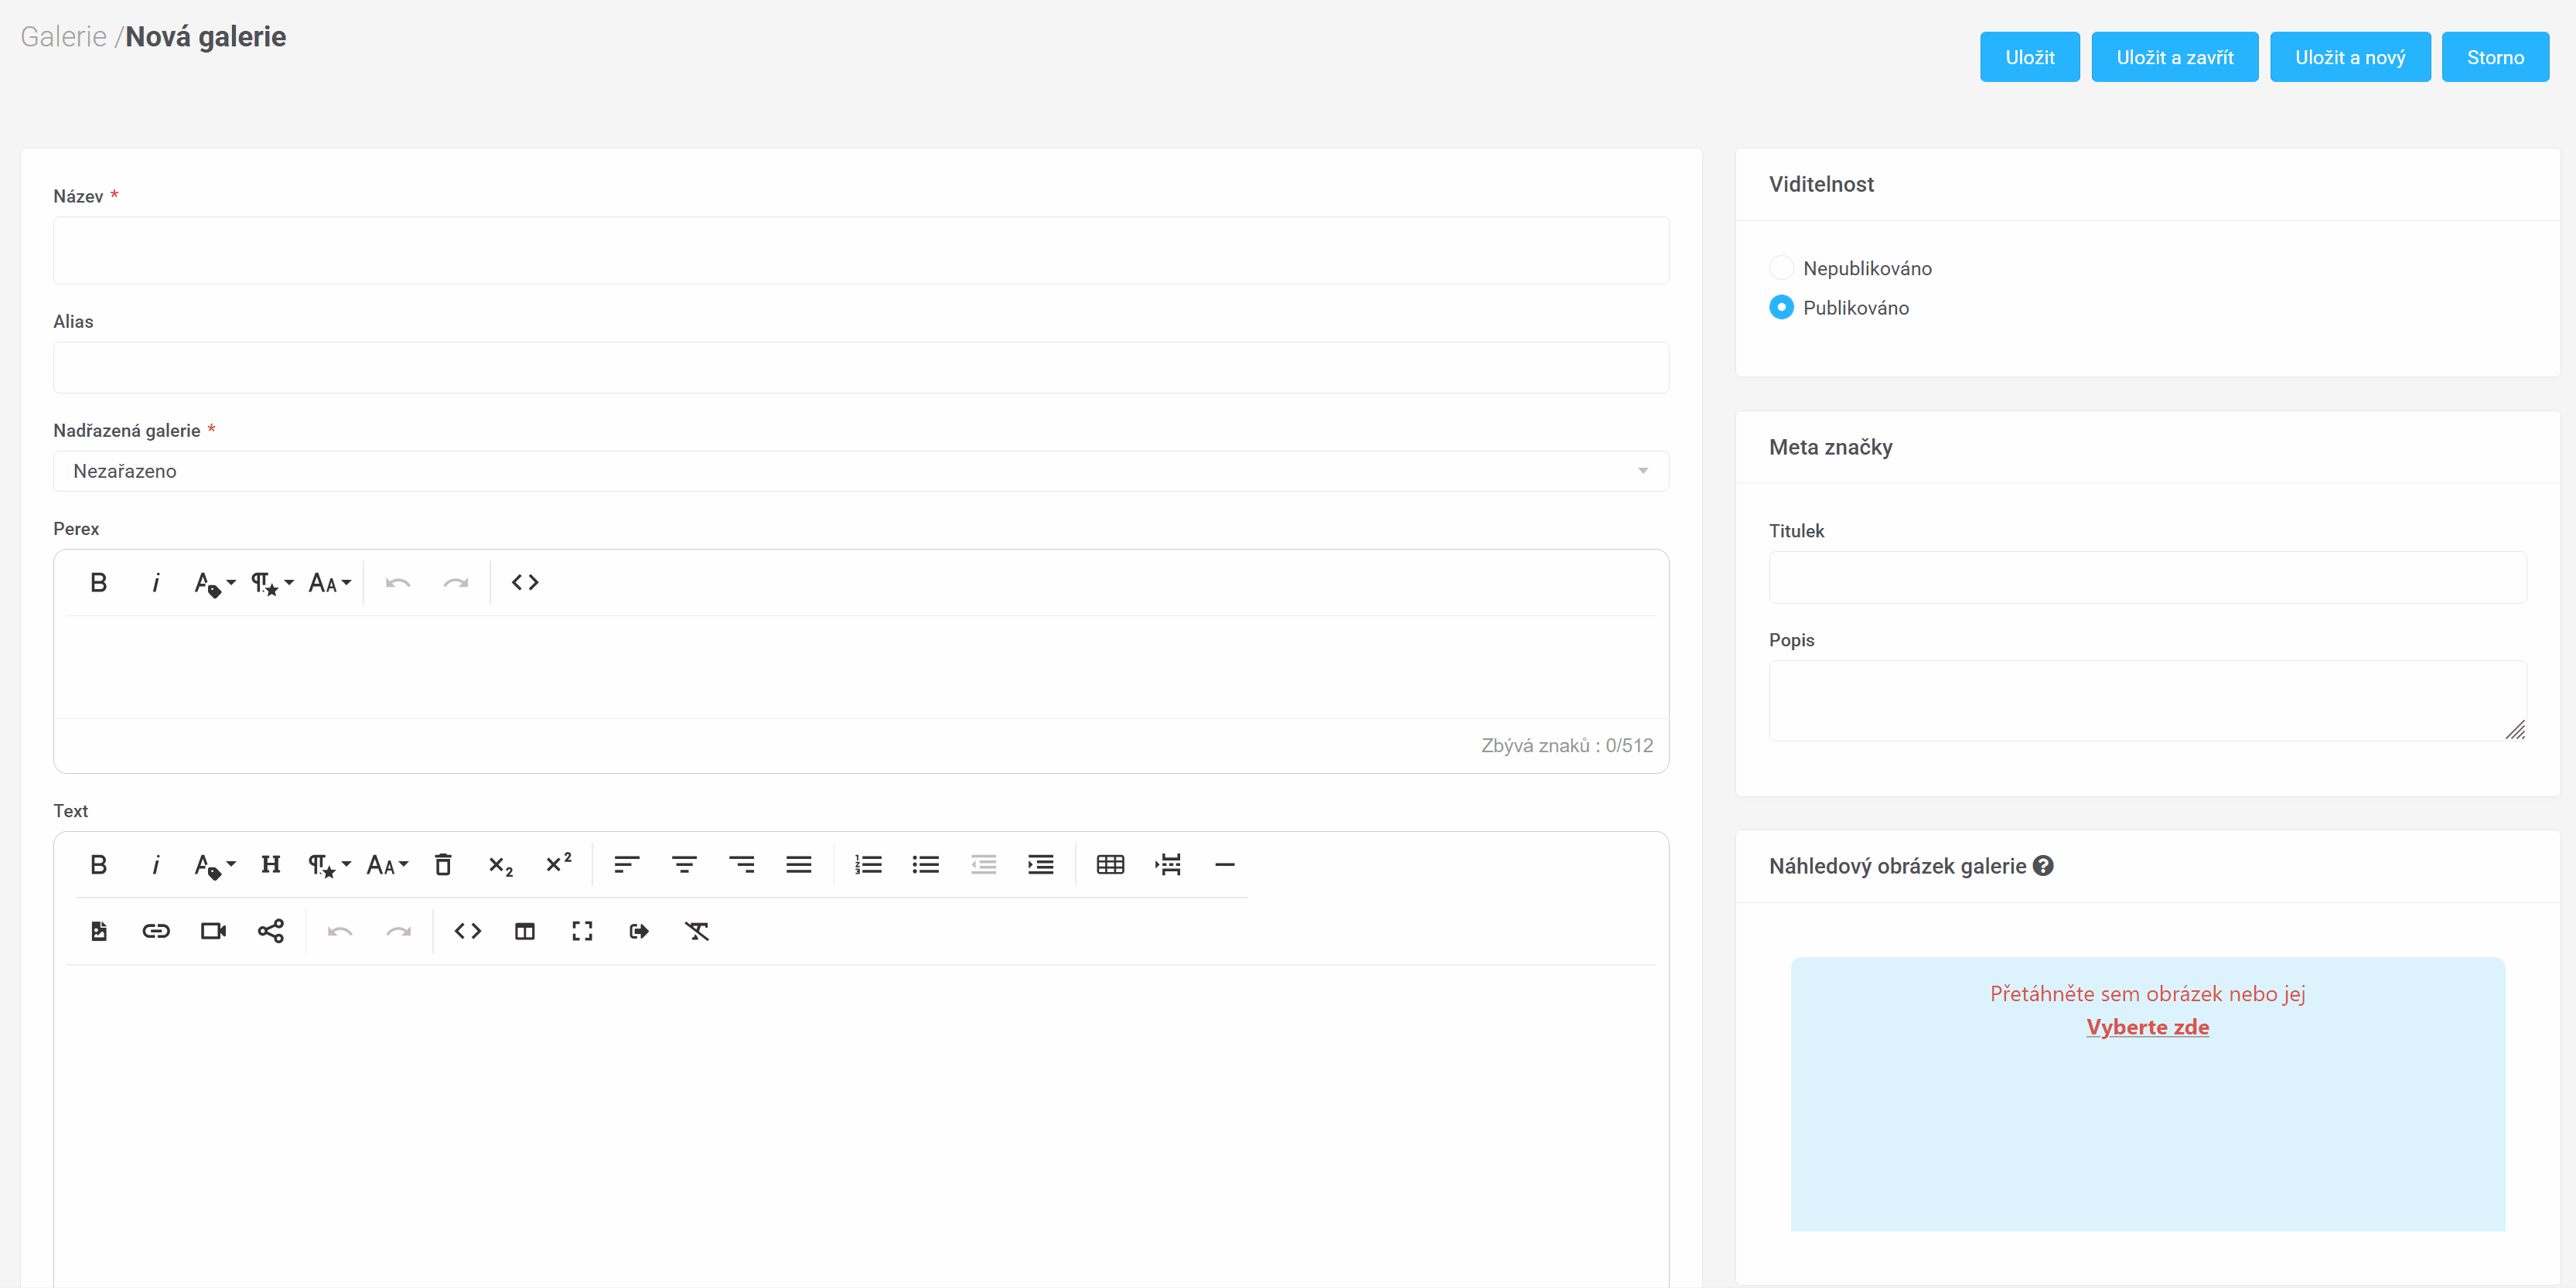This screenshot has height=1288, width=2576.
Task: Open code view in Perex editor
Action: pos(525,583)
